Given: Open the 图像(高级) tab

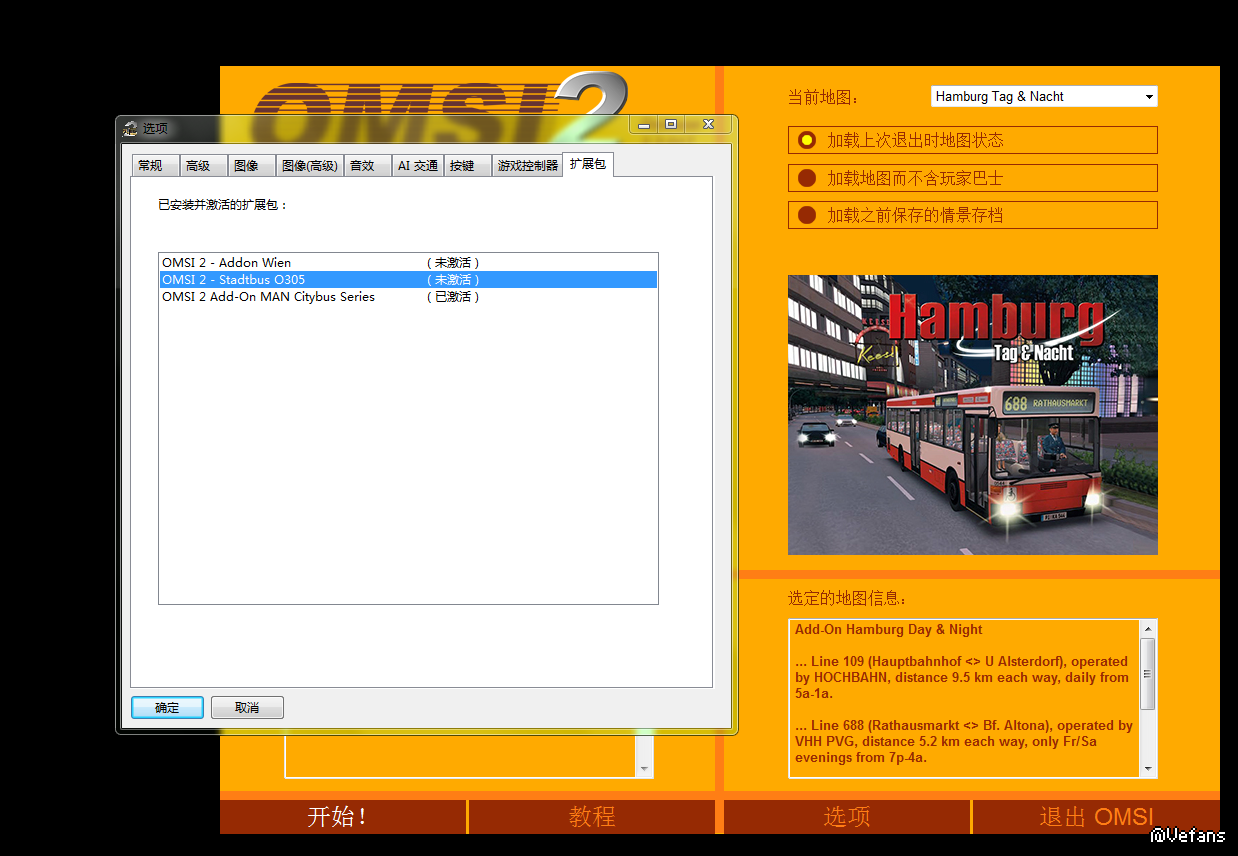Looking at the screenshot, I should pos(310,166).
